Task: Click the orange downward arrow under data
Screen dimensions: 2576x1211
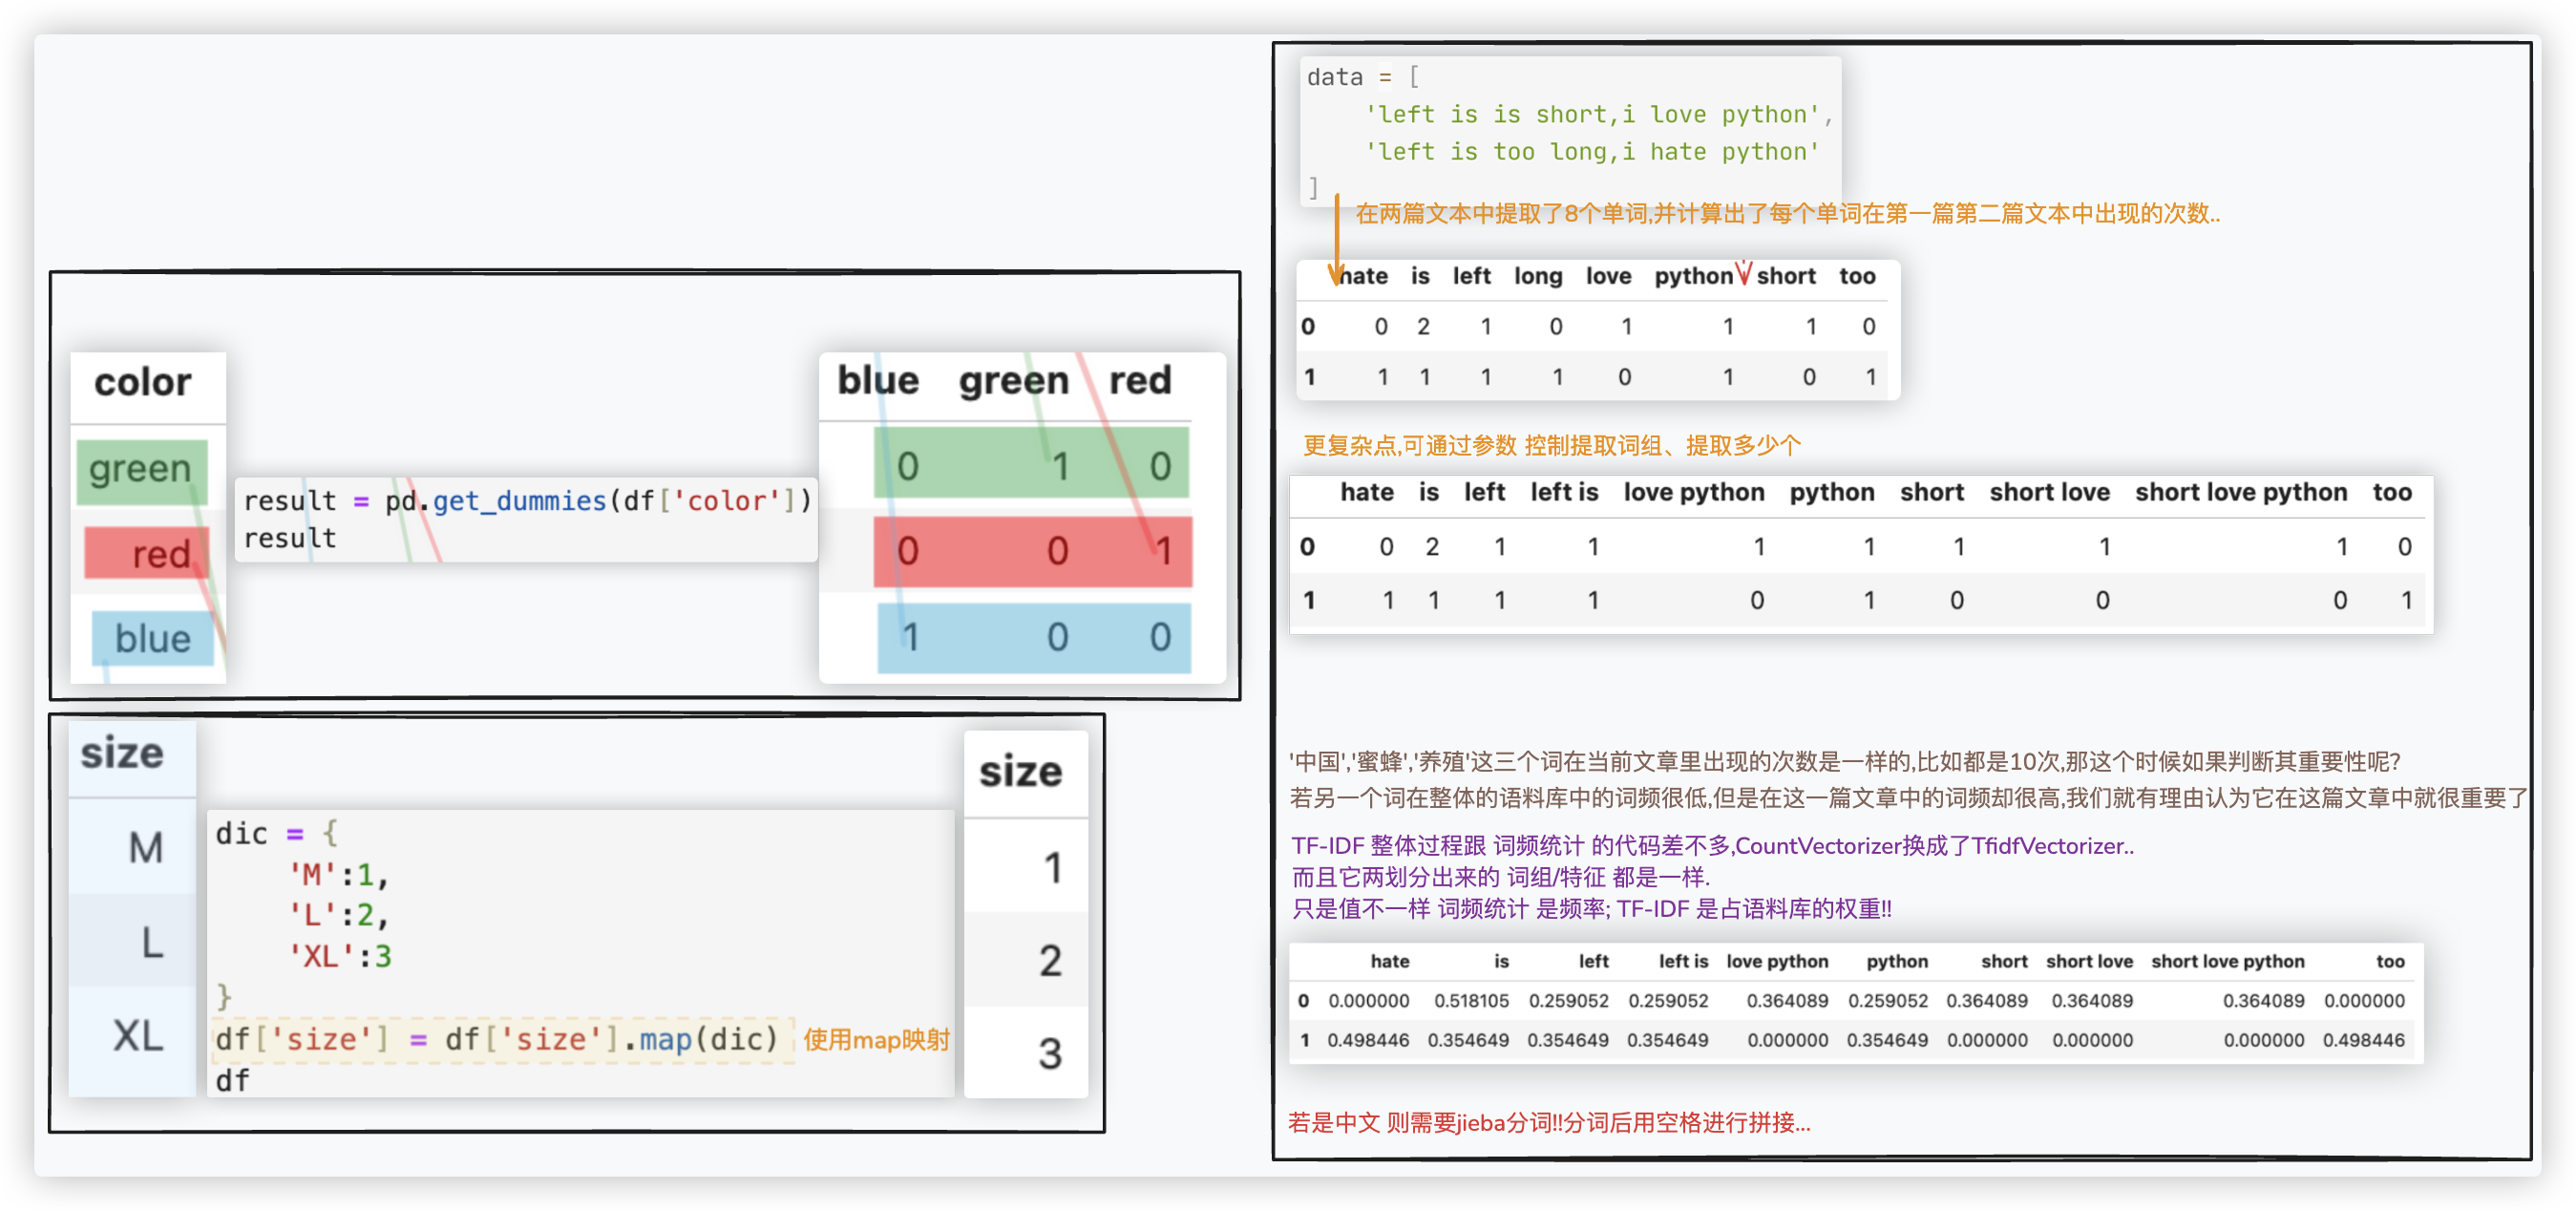Action: 1336,240
